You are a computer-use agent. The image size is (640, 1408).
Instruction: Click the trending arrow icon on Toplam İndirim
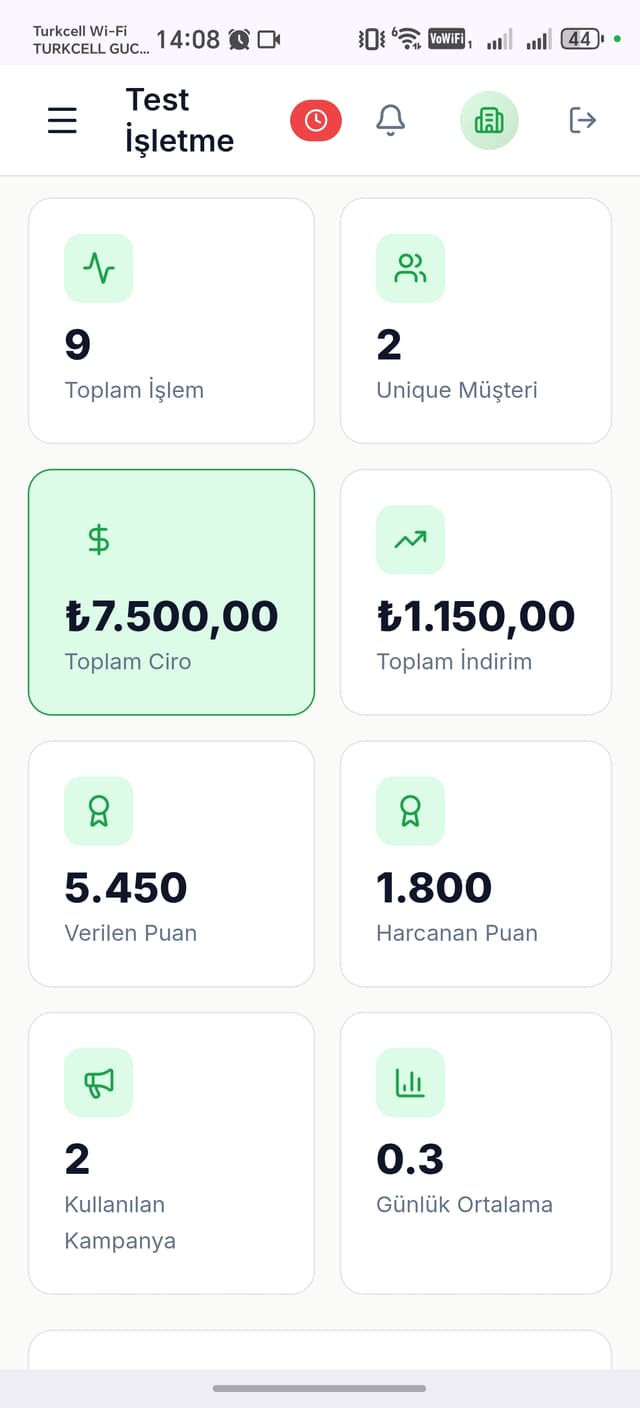point(410,541)
